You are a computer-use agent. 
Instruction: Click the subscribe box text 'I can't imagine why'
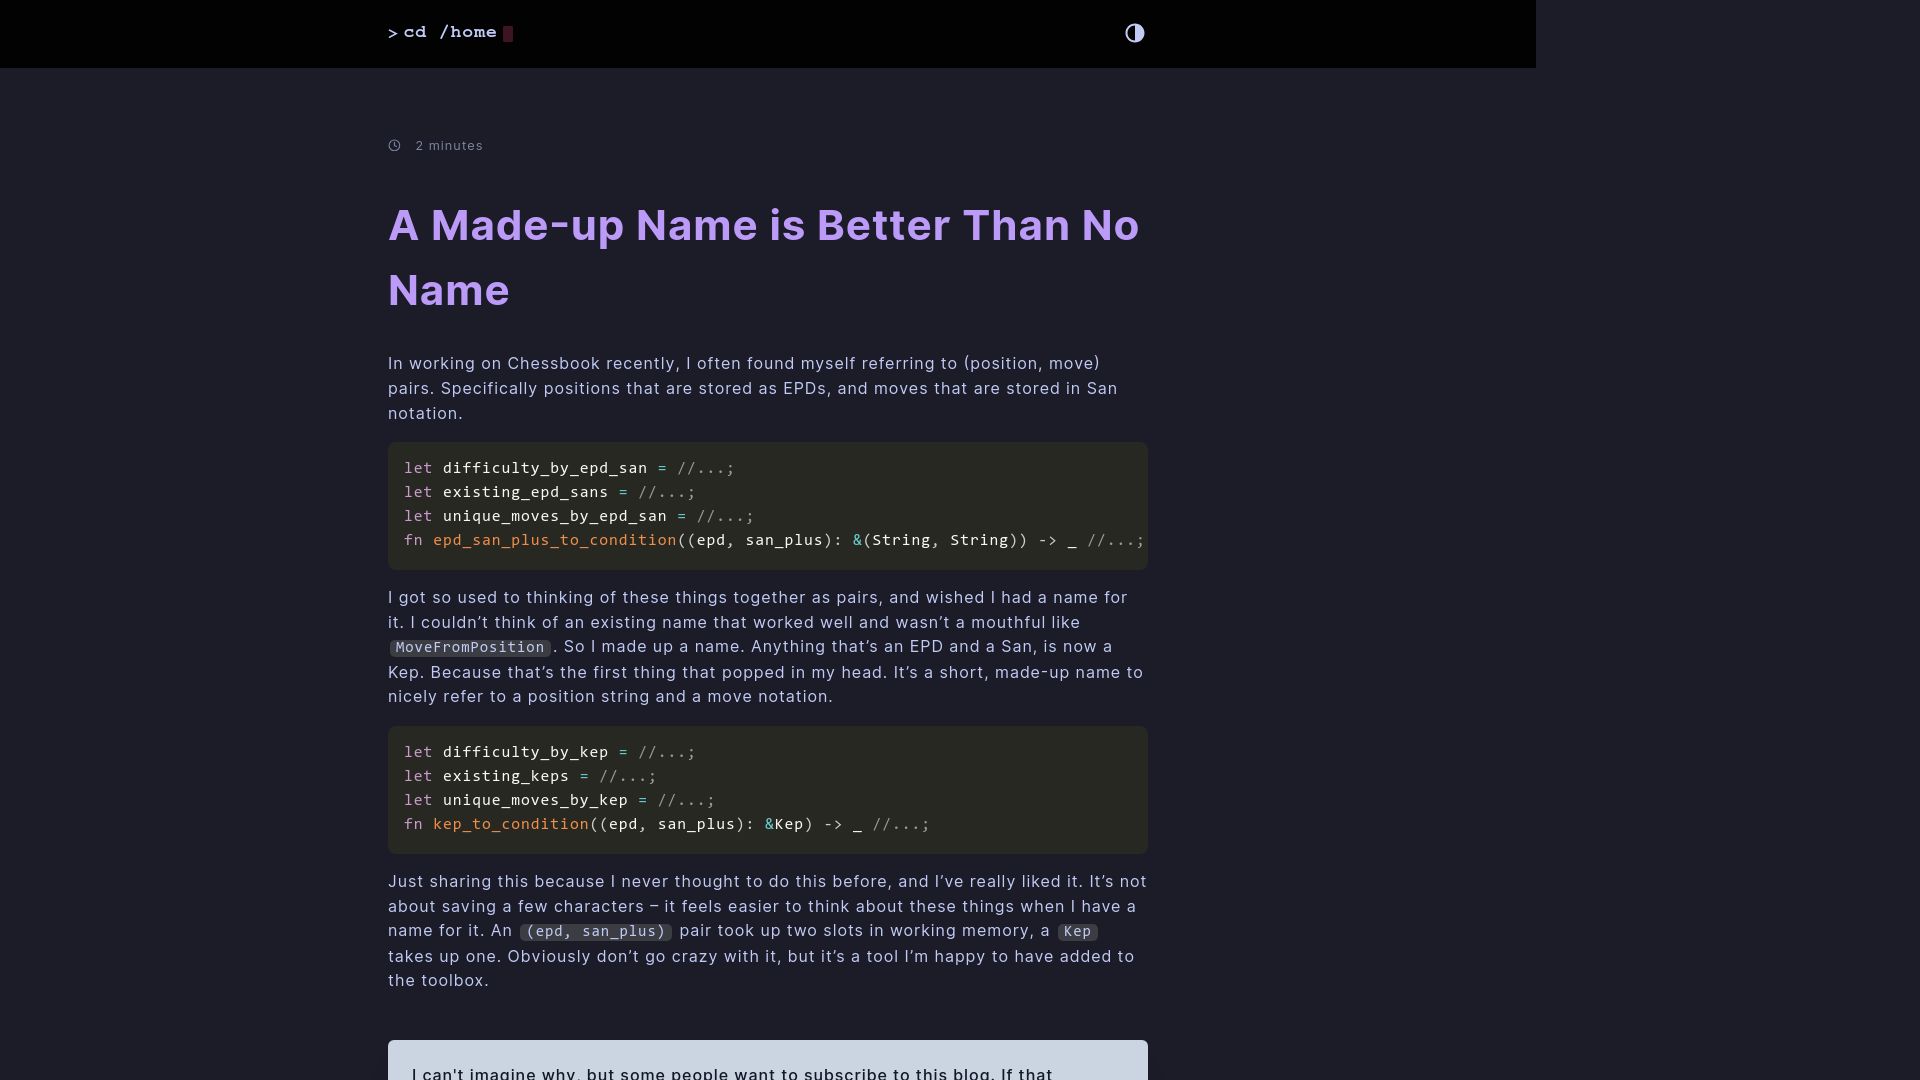pos(732,1073)
